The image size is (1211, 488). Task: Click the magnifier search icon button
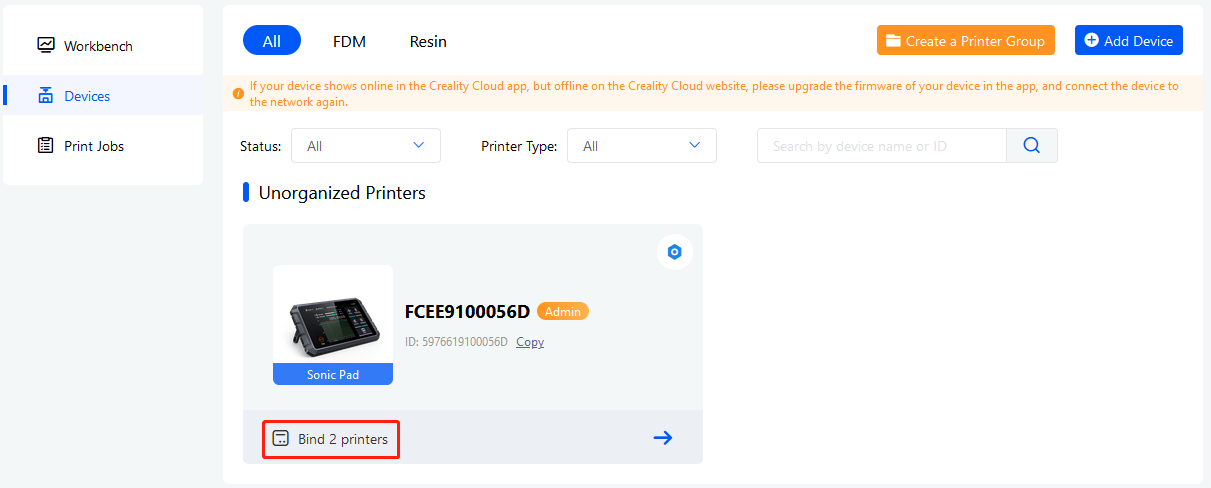pos(1032,146)
